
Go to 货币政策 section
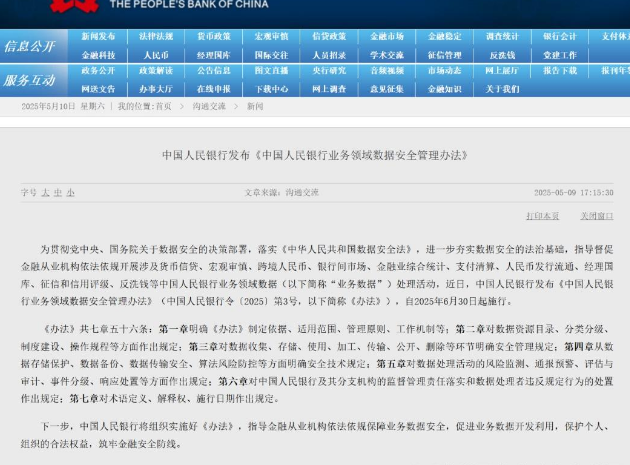coord(214,37)
